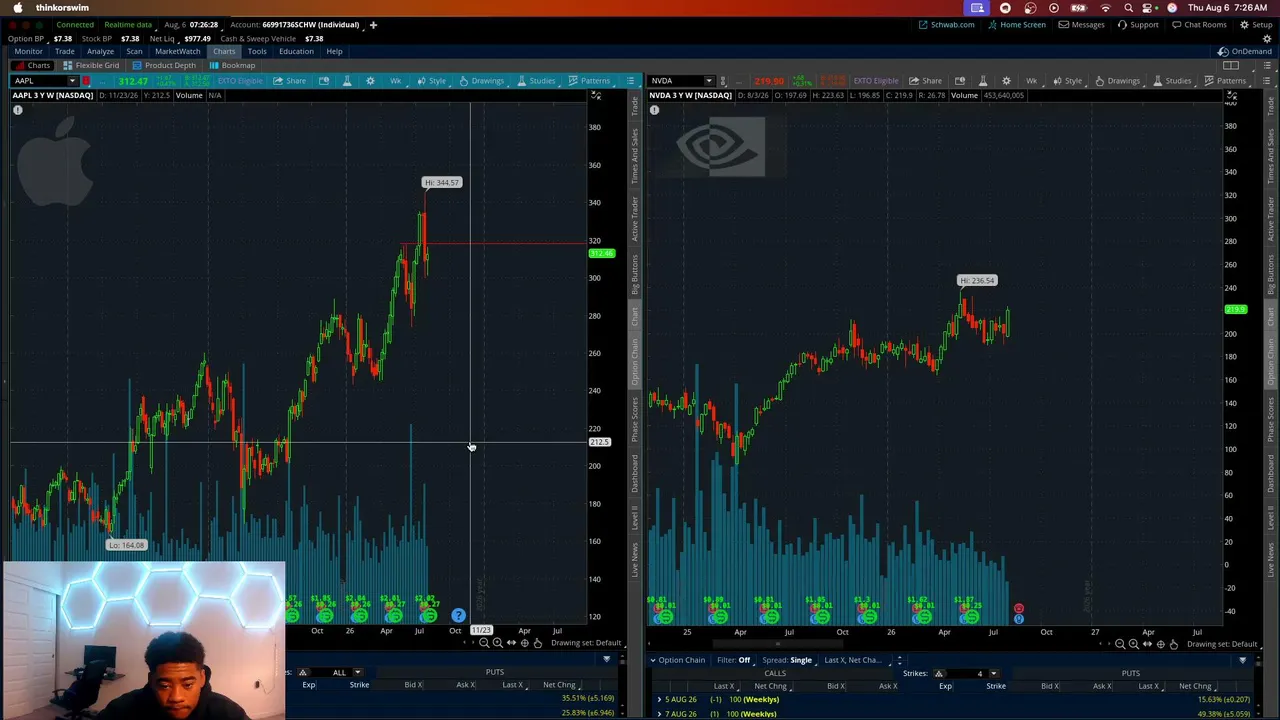Screen dimensions: 1280x720
Task: Select the pan hand tool on AAPL chart
Action: tap(537, 643)
